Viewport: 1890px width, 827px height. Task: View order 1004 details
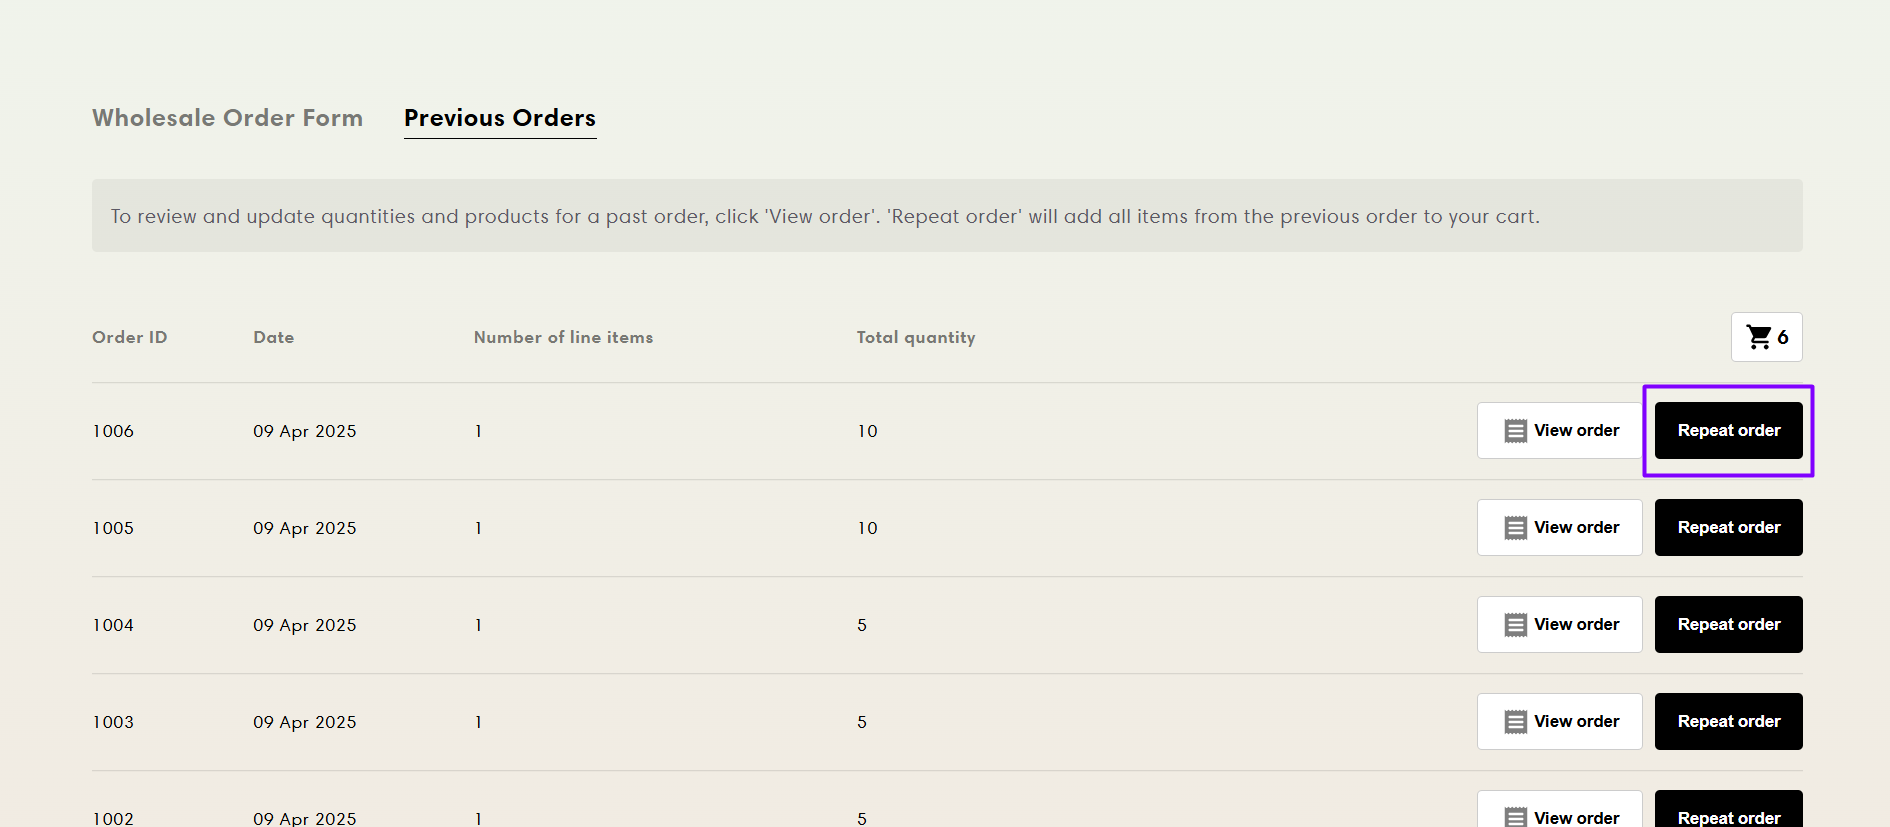point(1575,625)
